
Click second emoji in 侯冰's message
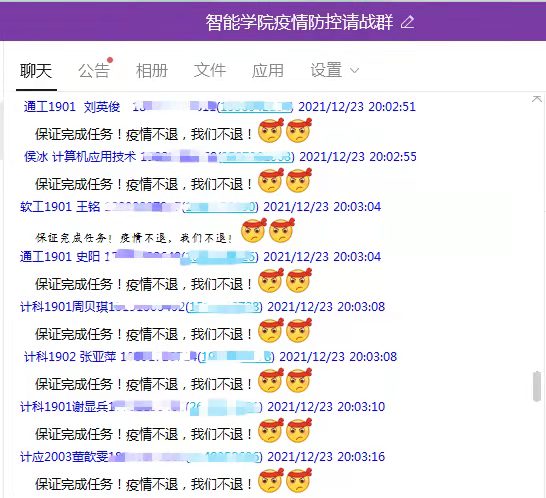tap(299, 180)
